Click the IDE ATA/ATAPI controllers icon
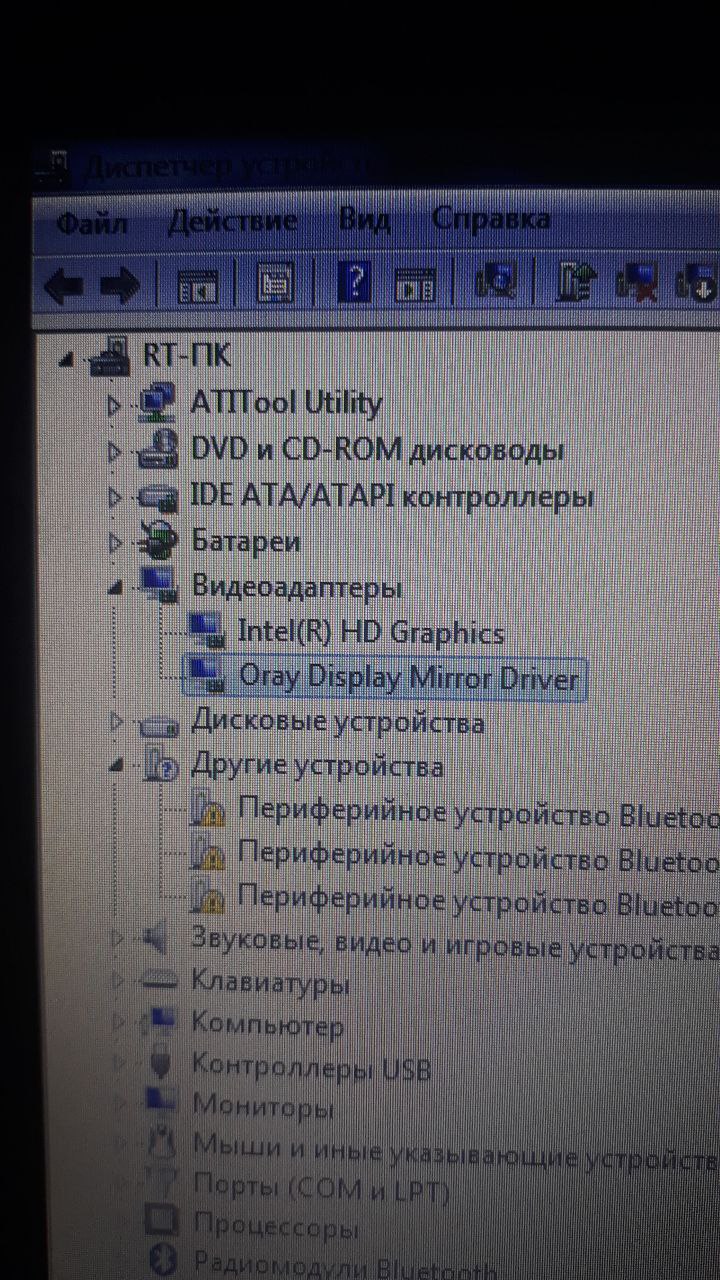 coord(157,495)
